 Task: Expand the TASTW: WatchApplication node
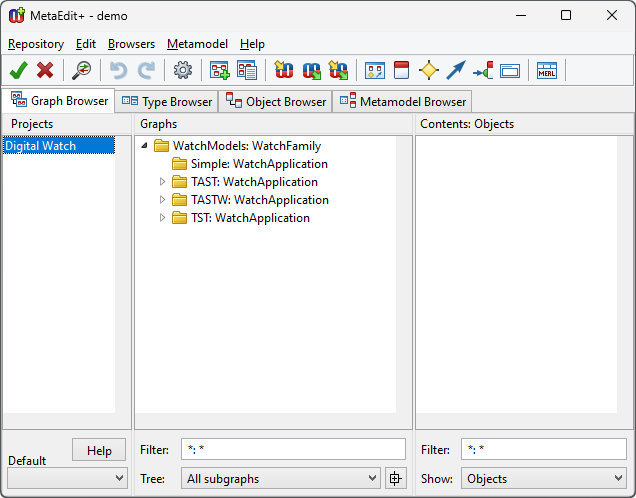click(162, 200)
